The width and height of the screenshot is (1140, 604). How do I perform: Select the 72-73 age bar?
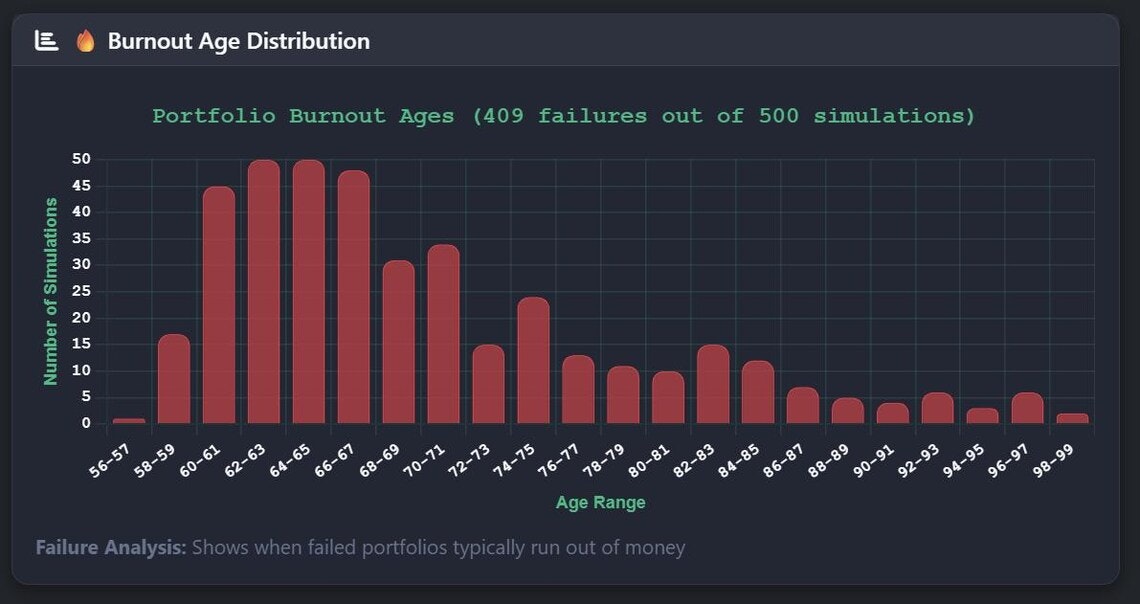tap(489, 384)
